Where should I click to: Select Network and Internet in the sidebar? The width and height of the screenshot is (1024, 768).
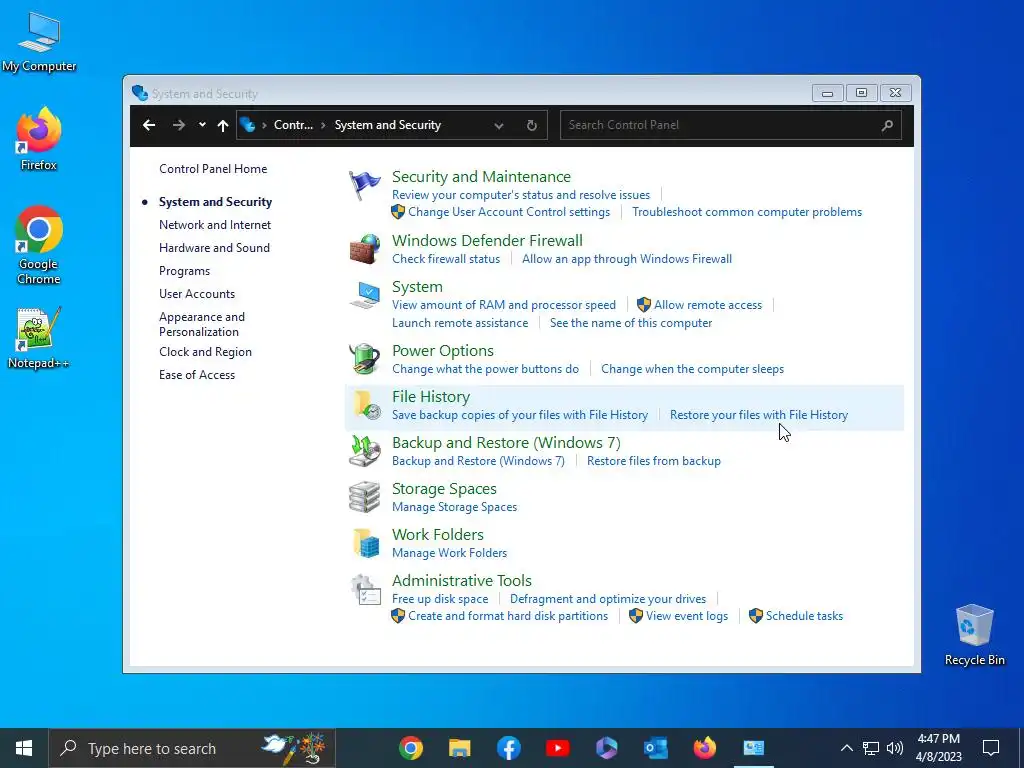point(215,225)
